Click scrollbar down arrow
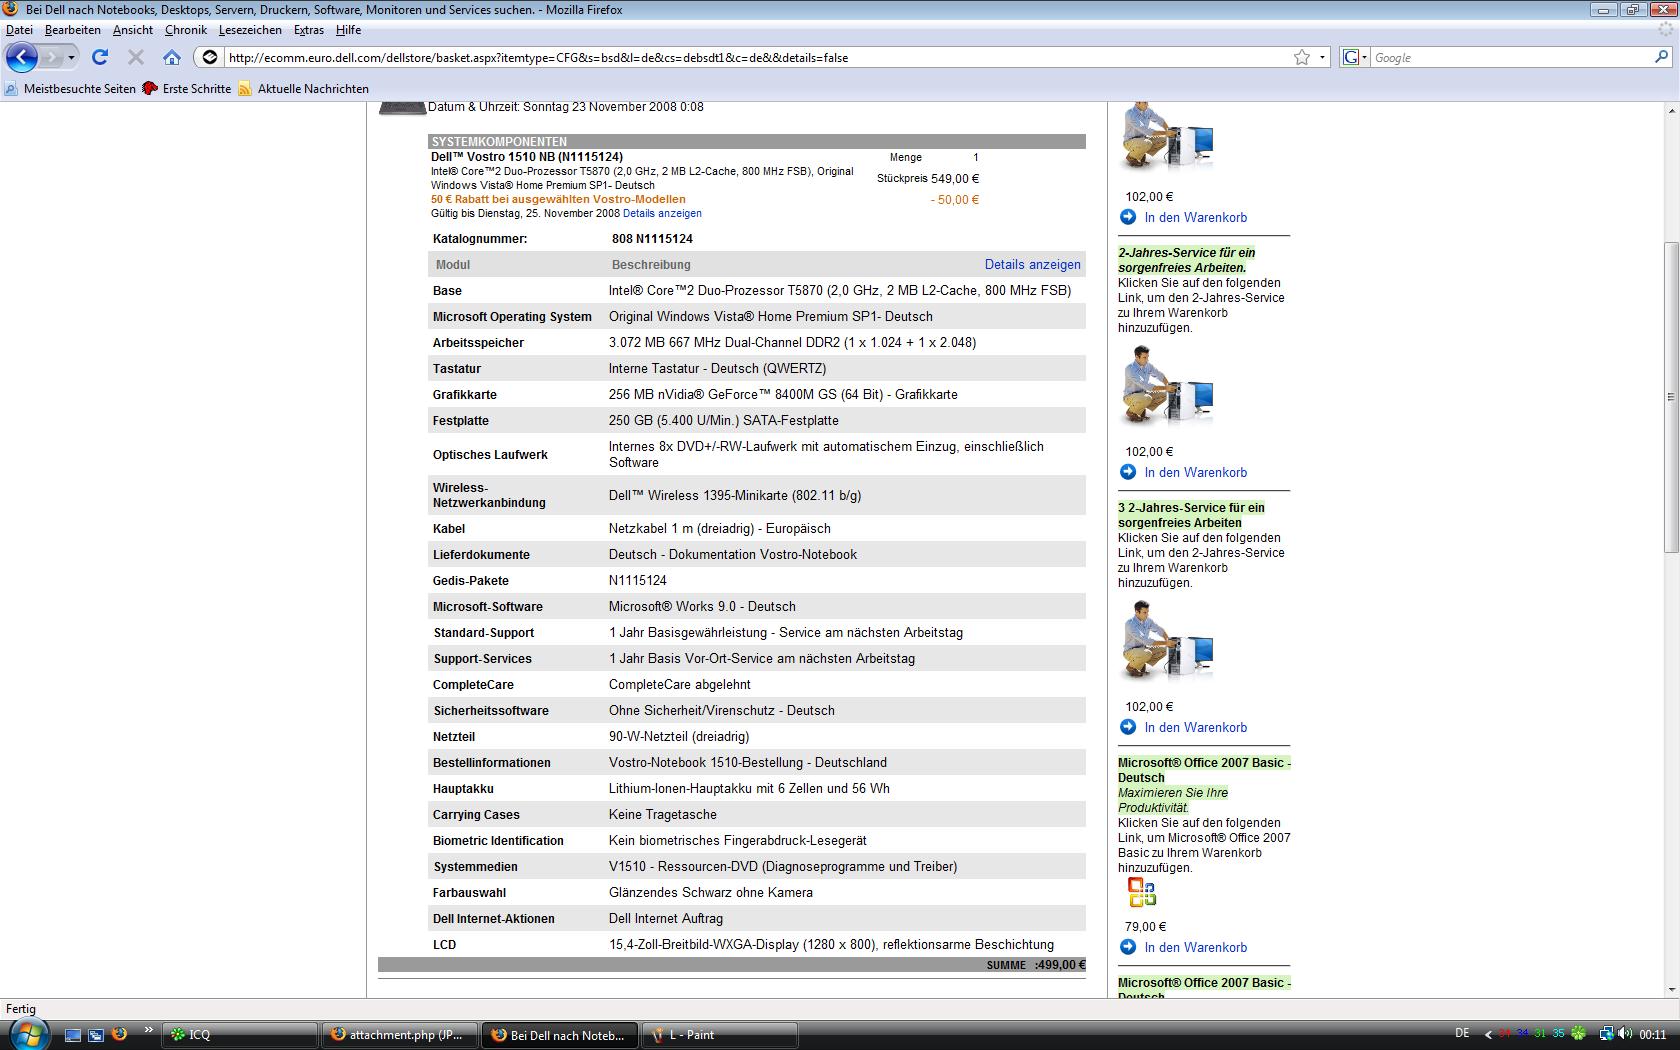 click(x=1671, y=989)
